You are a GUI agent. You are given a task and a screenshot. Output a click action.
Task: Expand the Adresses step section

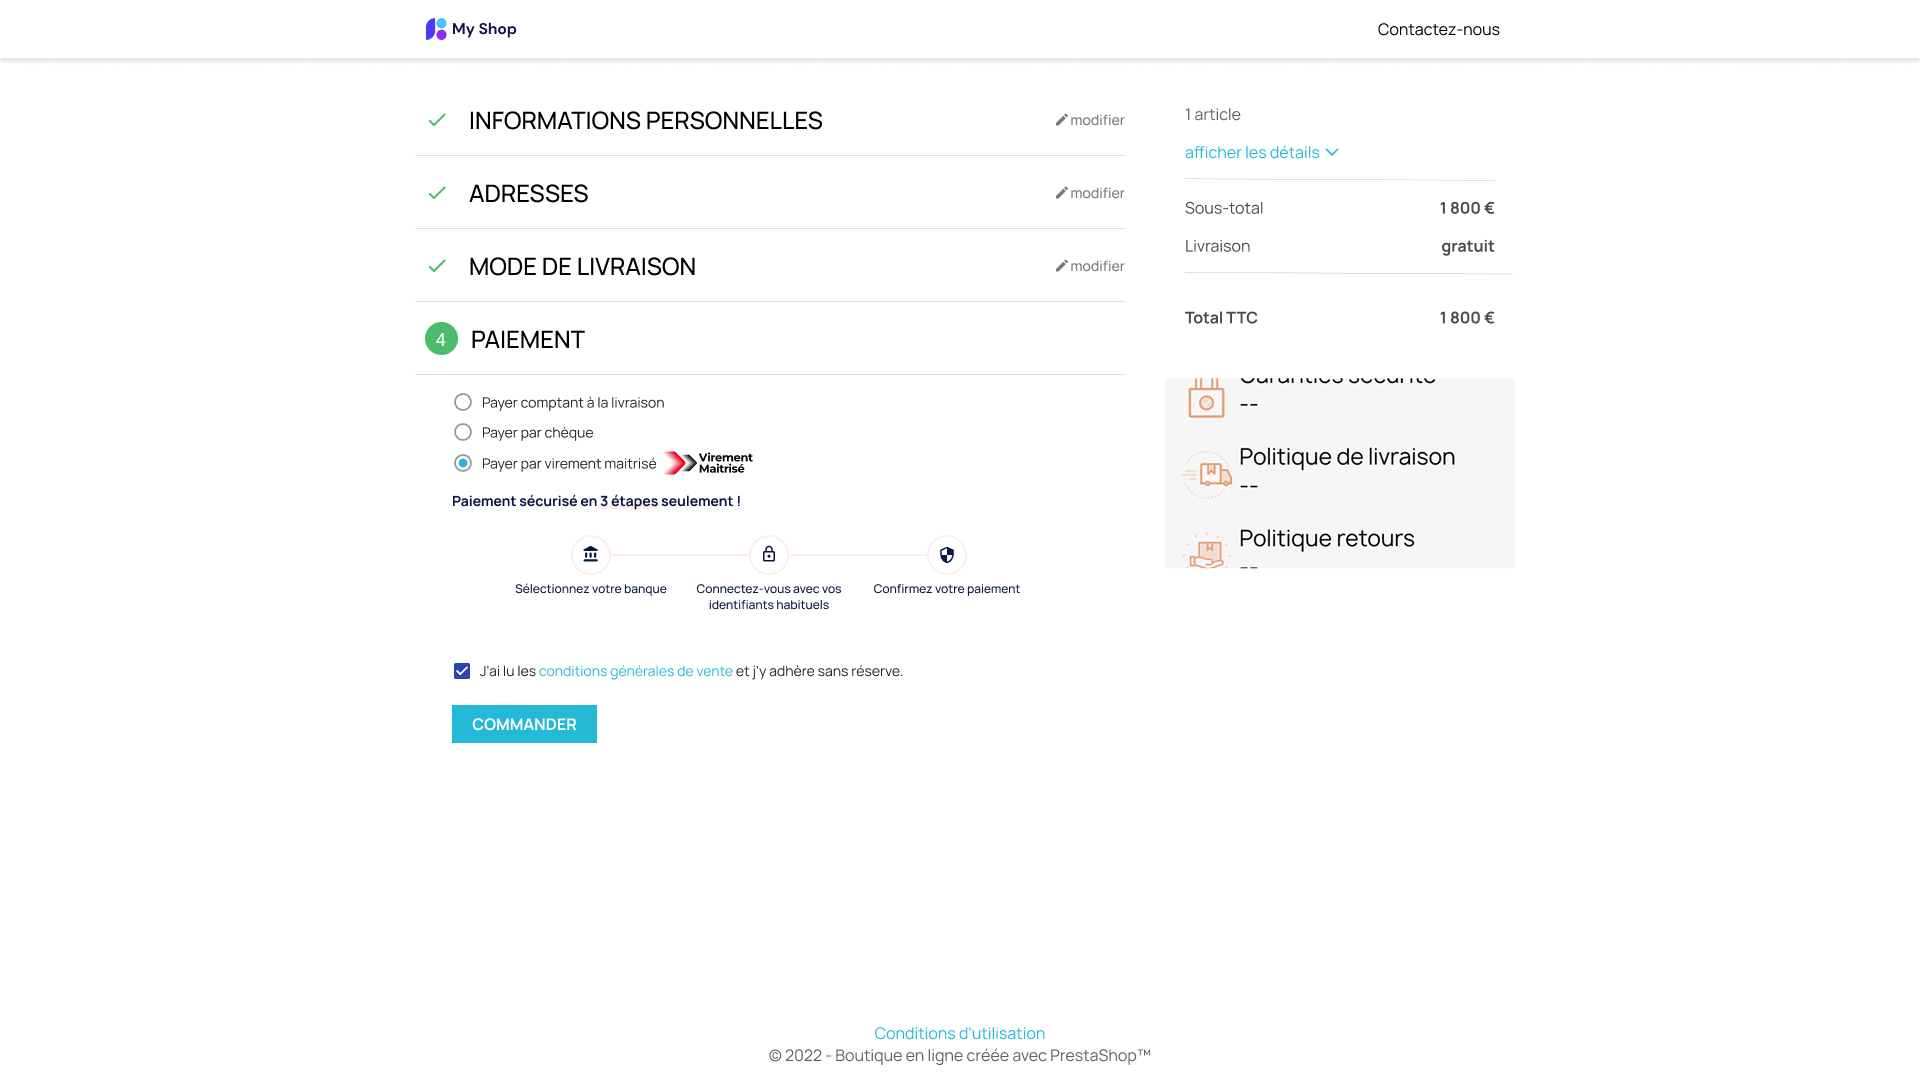click(528, 193)
